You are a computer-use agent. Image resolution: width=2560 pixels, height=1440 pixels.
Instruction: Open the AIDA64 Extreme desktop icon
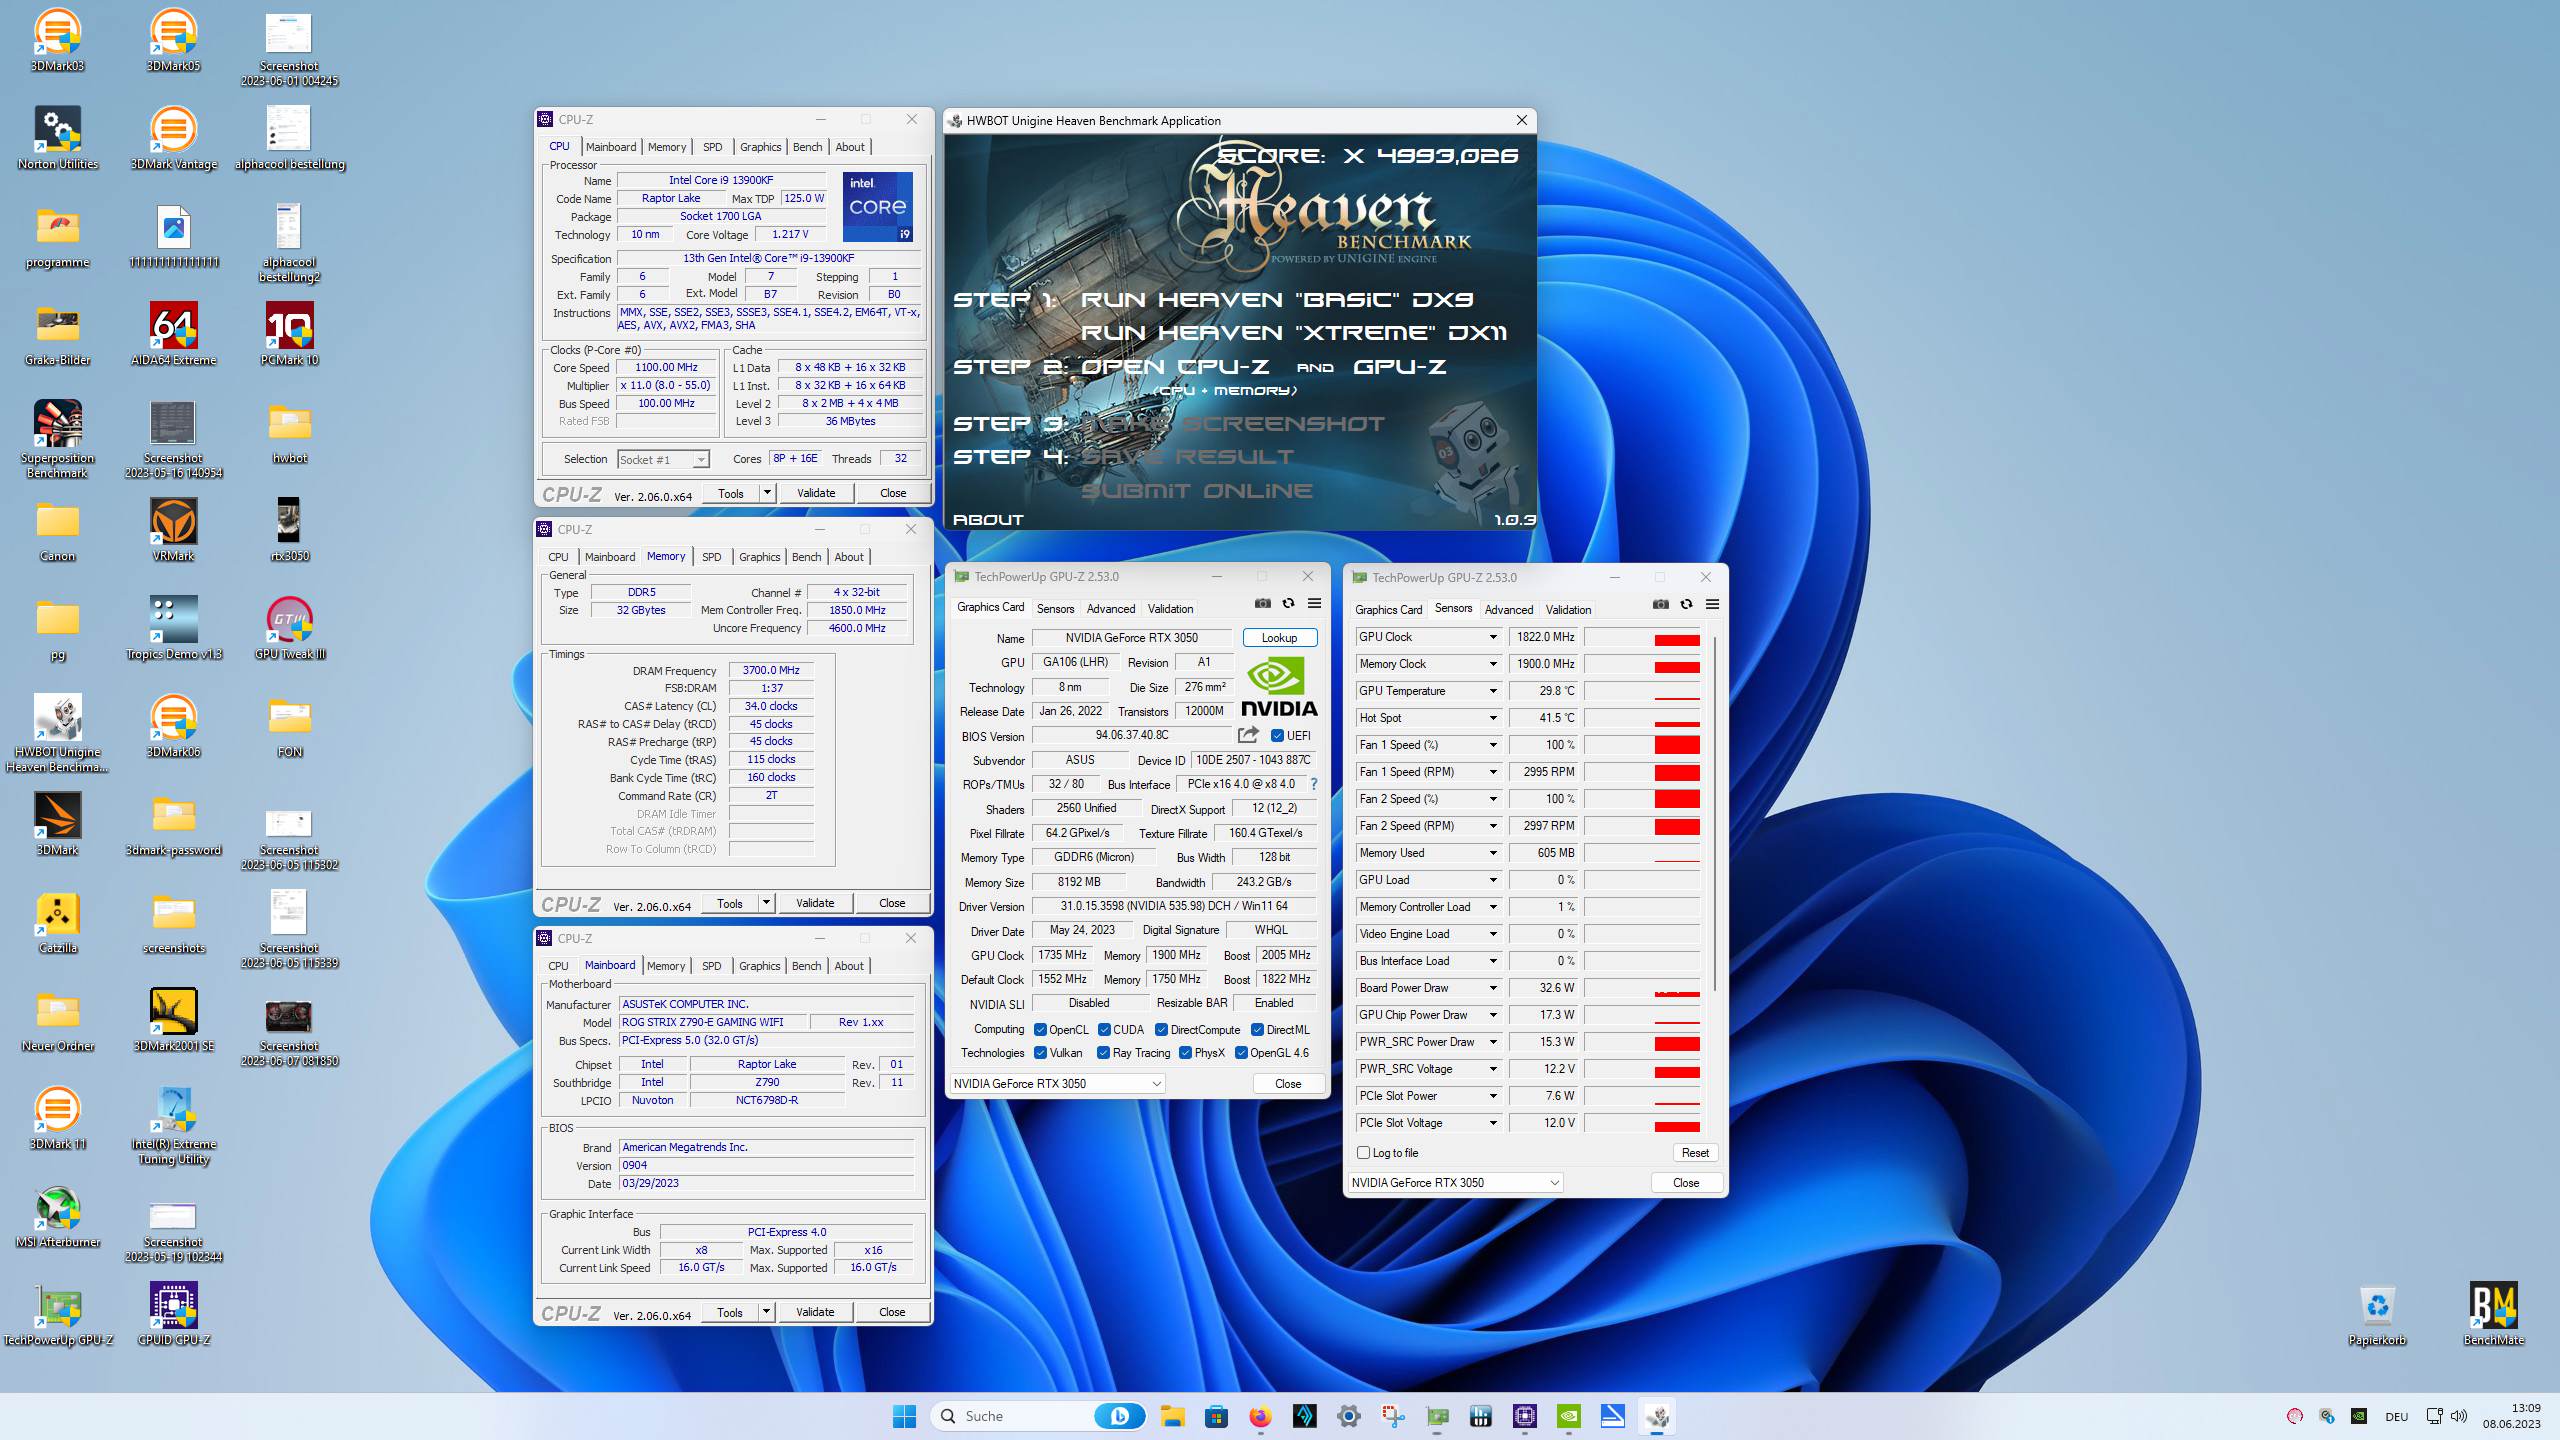tap(173, 335)
